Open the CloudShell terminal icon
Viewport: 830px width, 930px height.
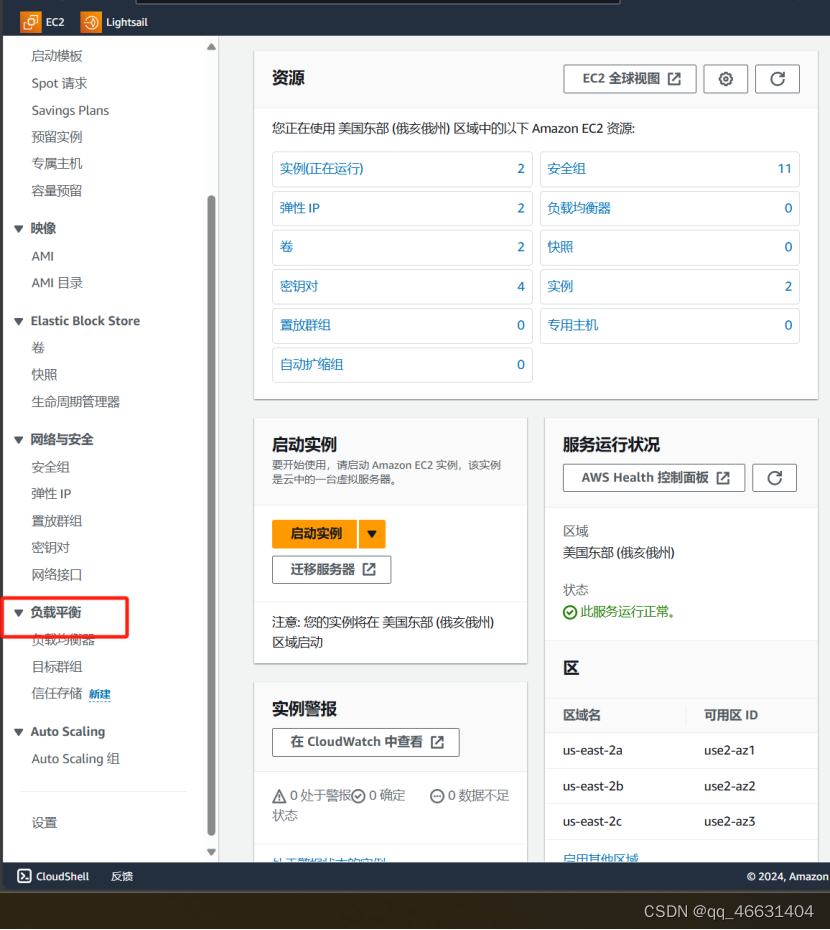point(24,876)
